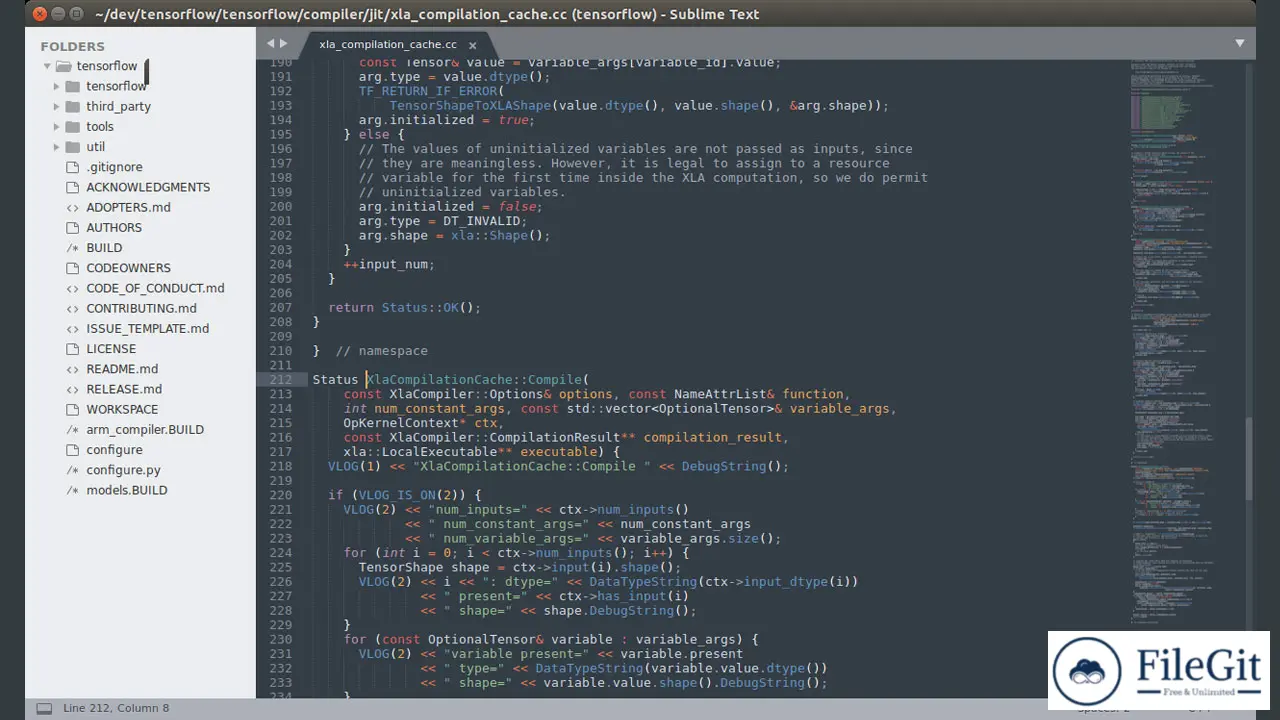The image size is (1280, 720).
Task: Expand the nested tensorflow subfolder arrow
Action: tap(57, 86)
